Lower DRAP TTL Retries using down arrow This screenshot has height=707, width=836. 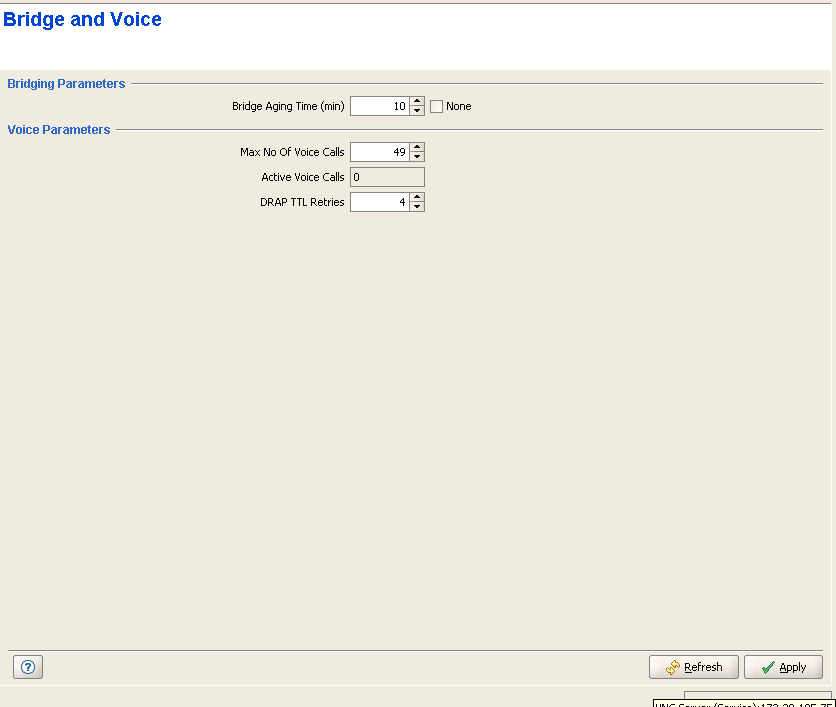[x=417, y=206]
